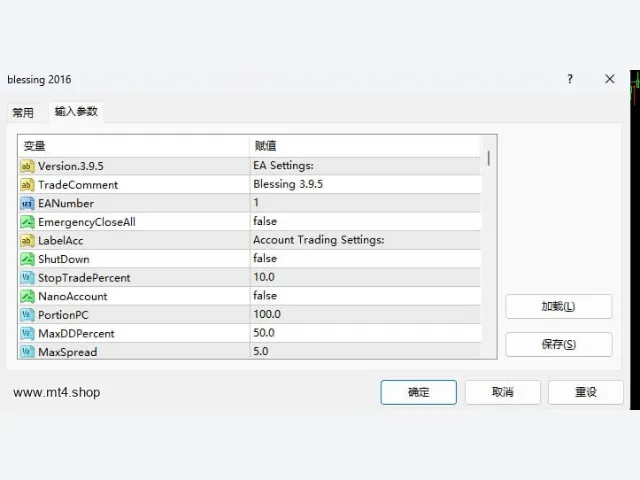Select the EA Settings: value cell
Screen dimensions: 640x480
[365, 166]
